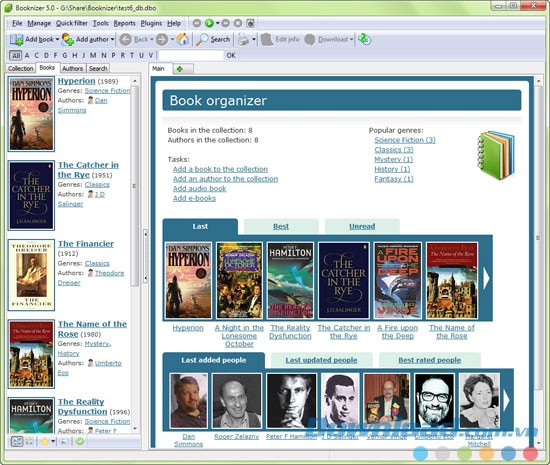The image size is (550, 465).
Task: Toggle the All letter filter
Action: click(x=15, y=55)
